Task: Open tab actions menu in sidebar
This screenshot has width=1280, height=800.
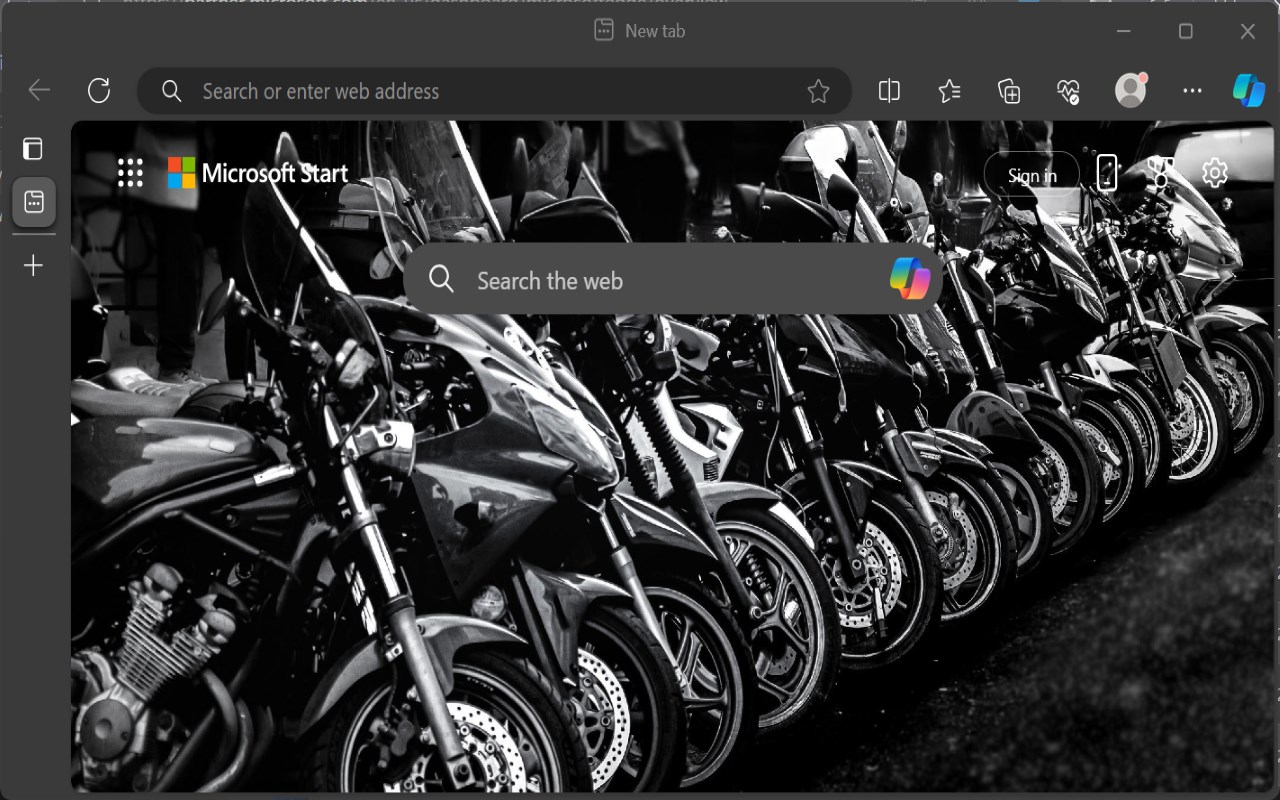Action: [33, 149]
